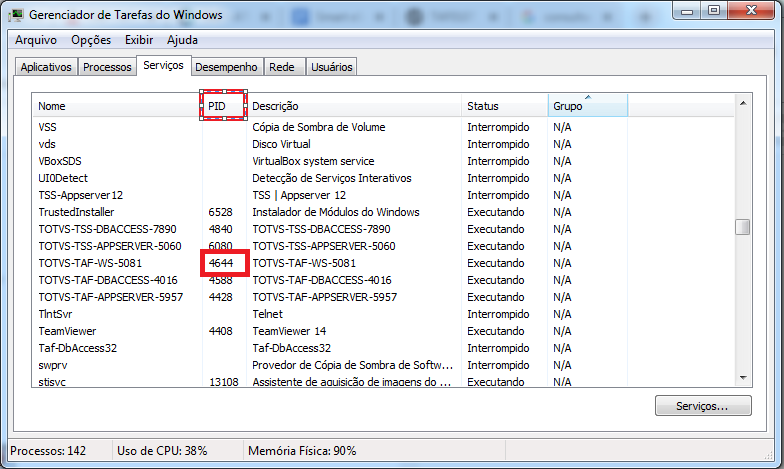The width and height of the screenshot is (784, 469).
Task: Click the scrollbar up arrow
Action: [743, 103]
